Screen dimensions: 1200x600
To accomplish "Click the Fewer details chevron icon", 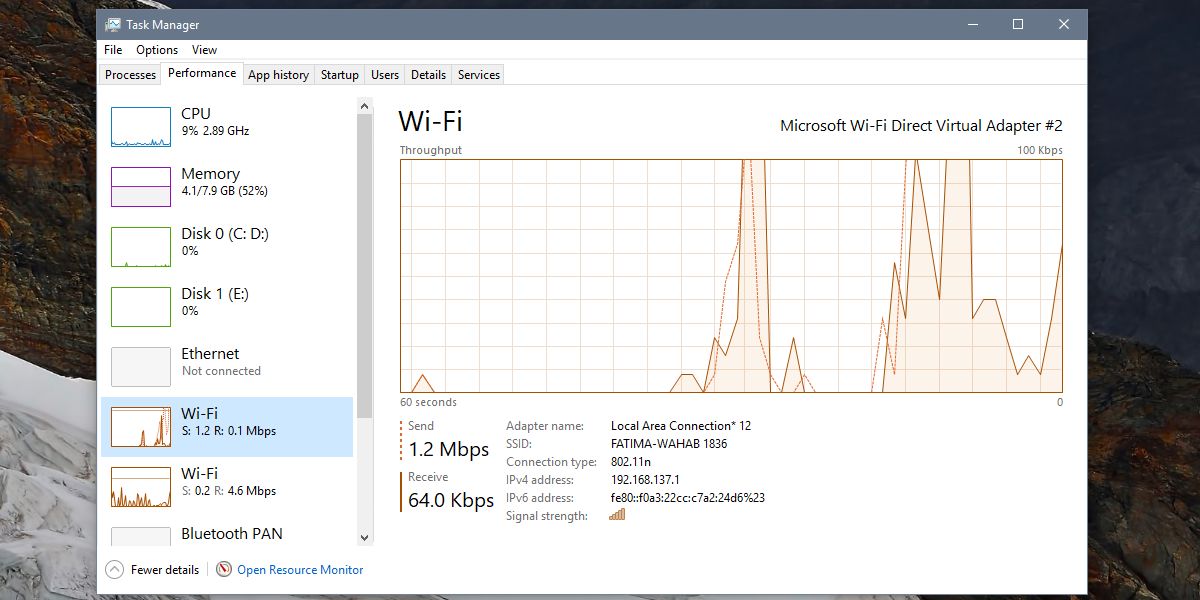I will tap(114, 569).
